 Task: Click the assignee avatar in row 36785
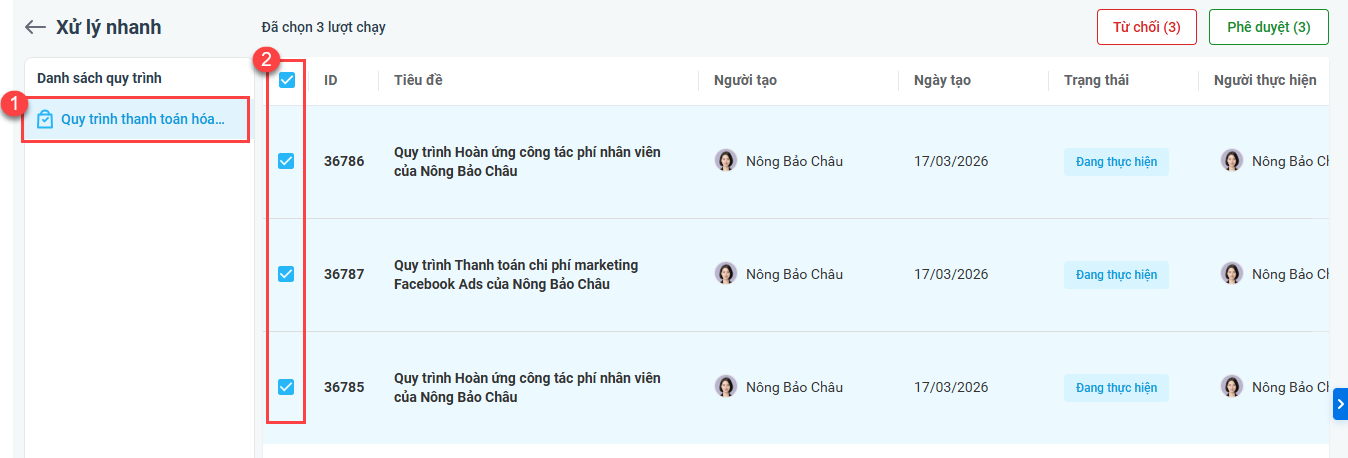point(1232,386)
